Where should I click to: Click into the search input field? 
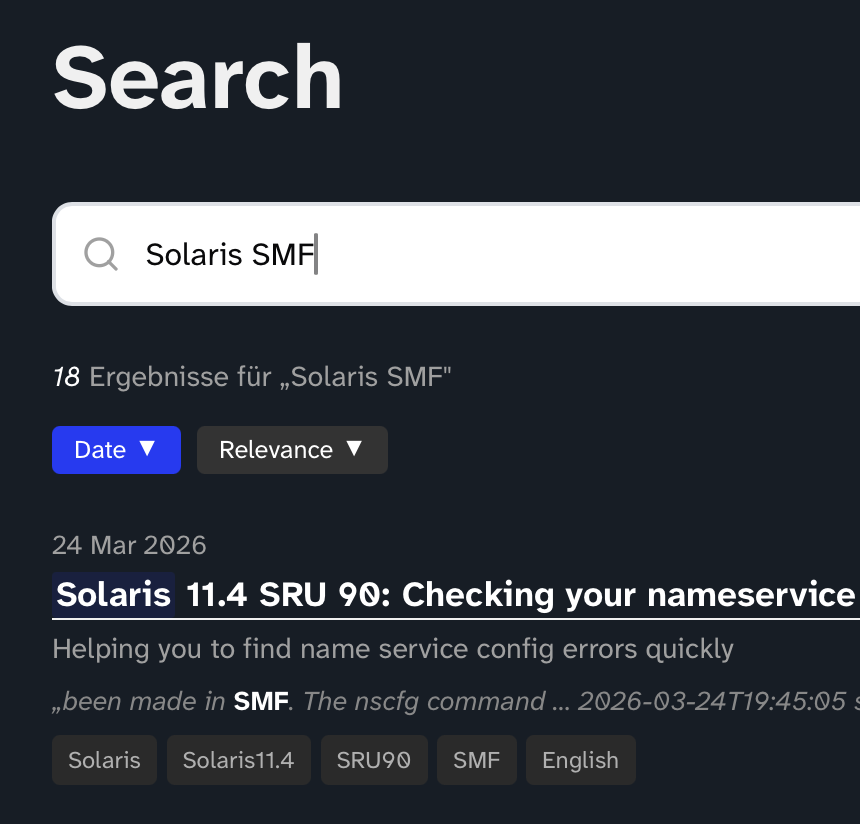point(450,254)
